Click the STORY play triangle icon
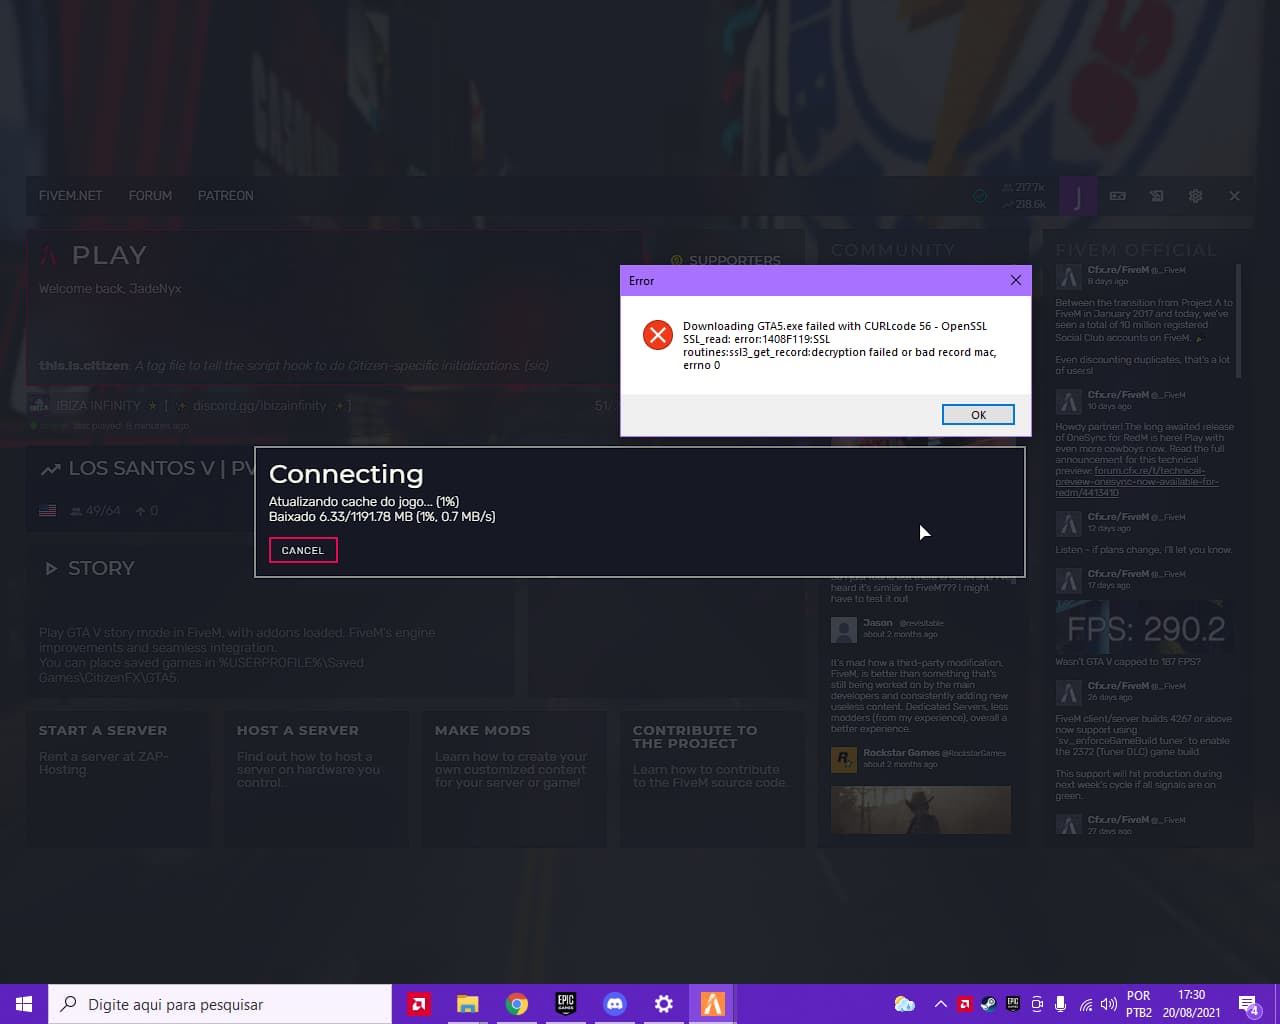This screenshot has height=1024, width=1280. [x=51, y=569]
